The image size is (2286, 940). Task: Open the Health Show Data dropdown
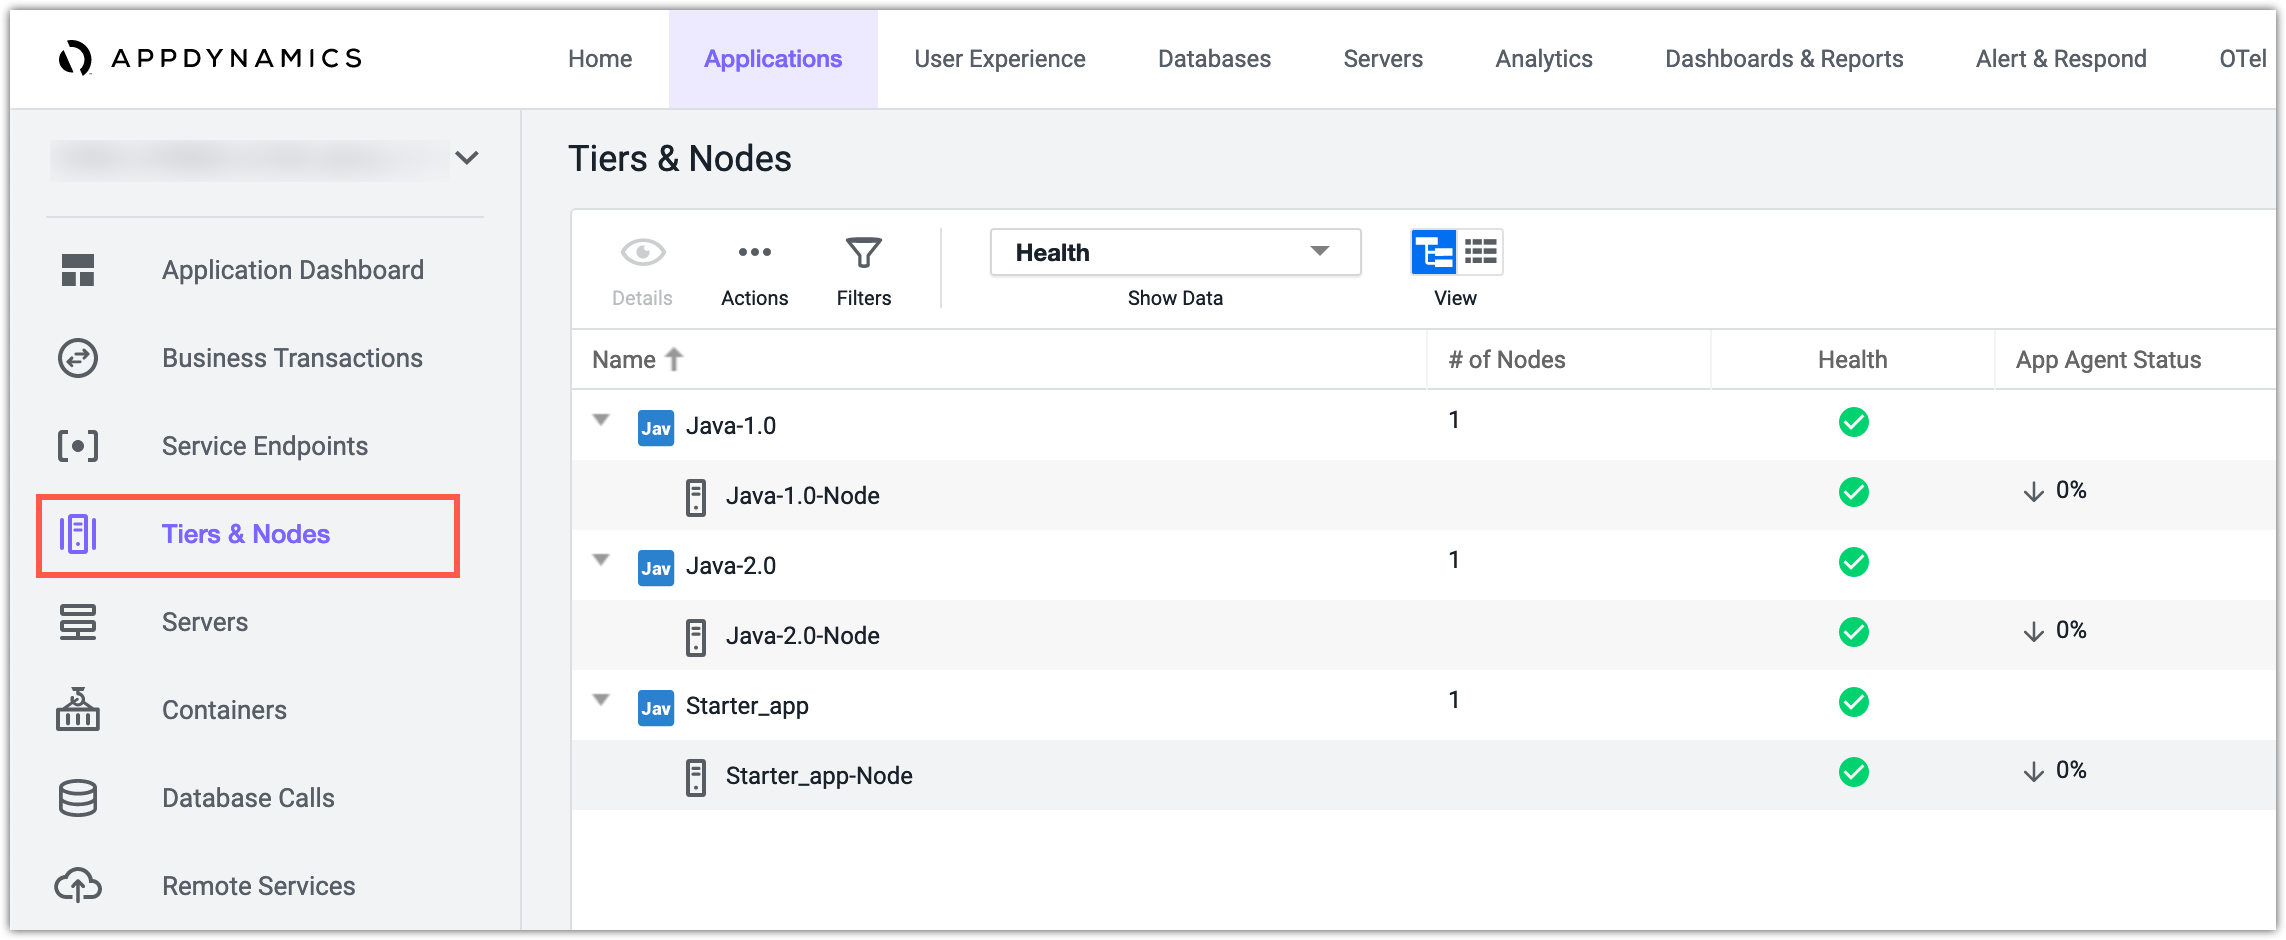1175,252
